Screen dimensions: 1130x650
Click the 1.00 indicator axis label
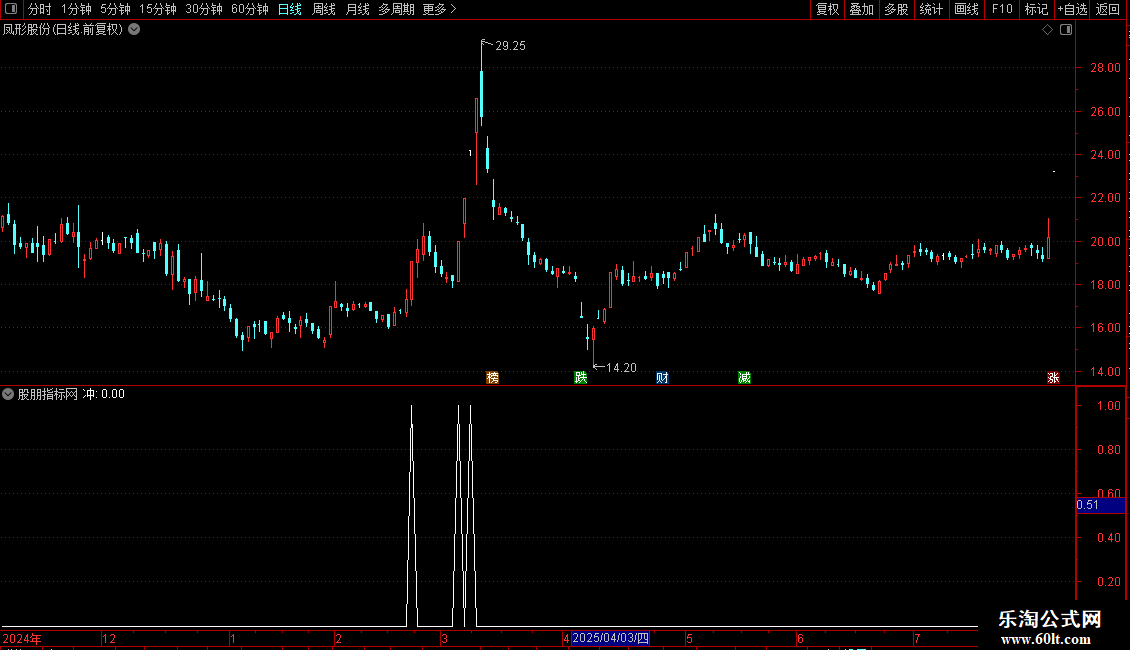pos(1108,406)
